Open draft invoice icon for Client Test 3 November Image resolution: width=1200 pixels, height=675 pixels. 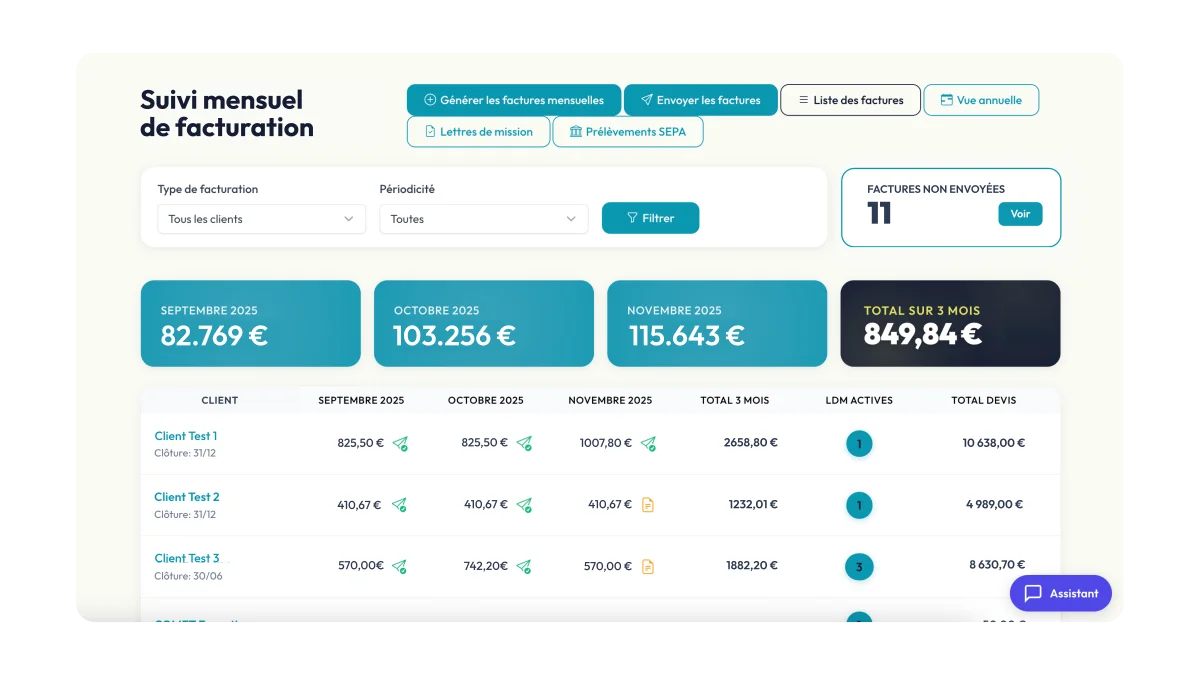(x=648, y=567)
